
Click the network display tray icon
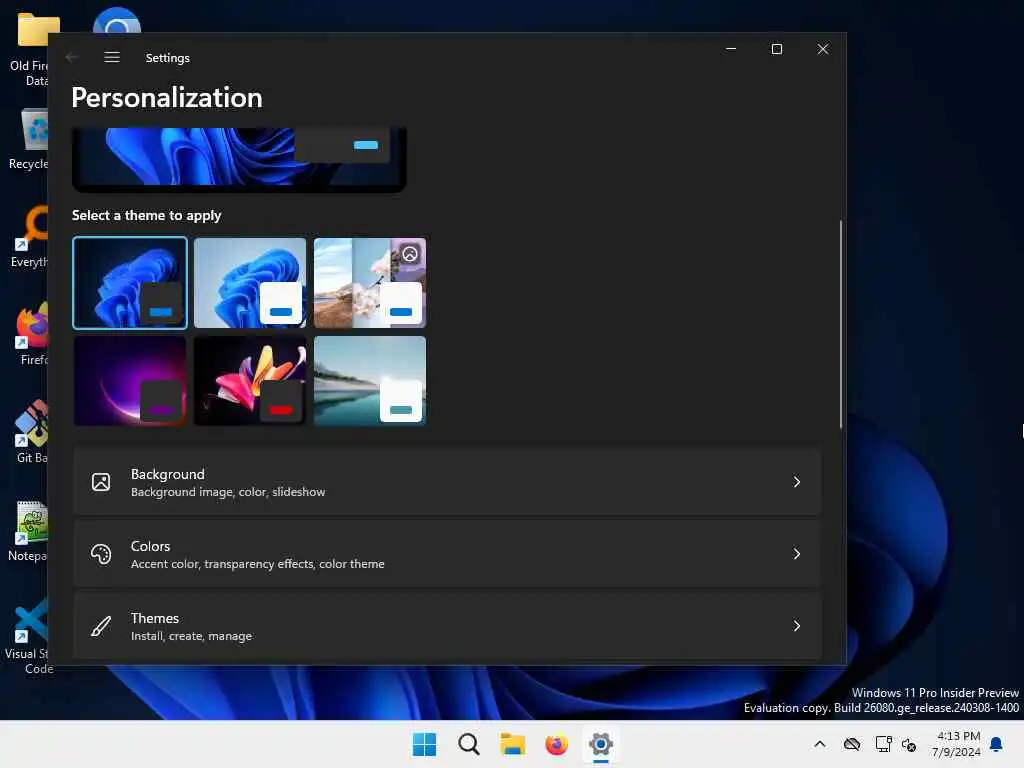[884, 744]
